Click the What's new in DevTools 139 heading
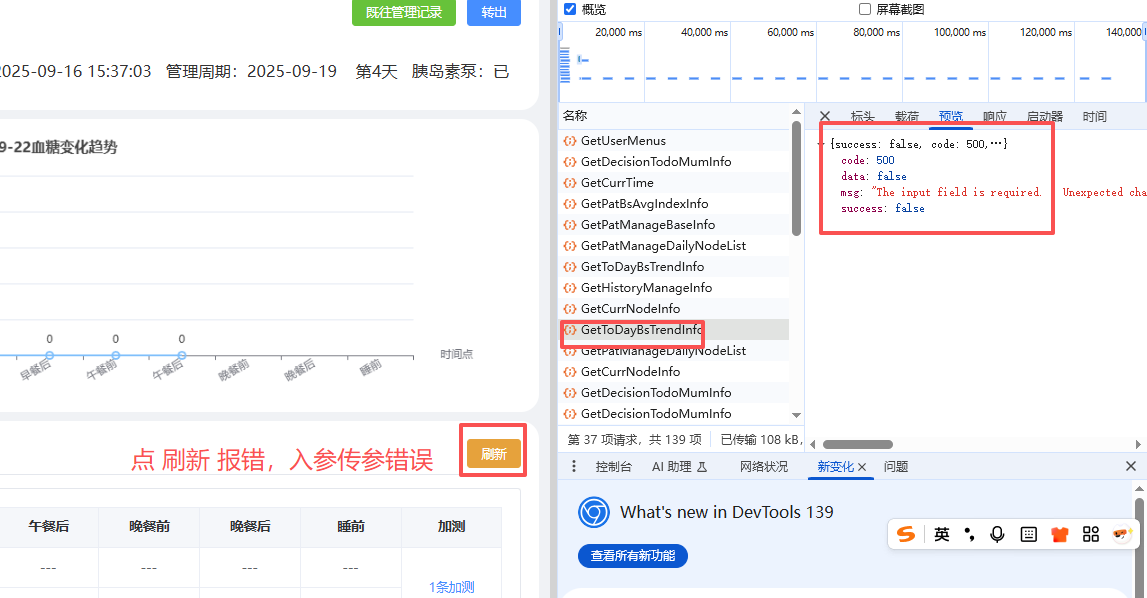1147x598 pixels. tap(726, 512)
